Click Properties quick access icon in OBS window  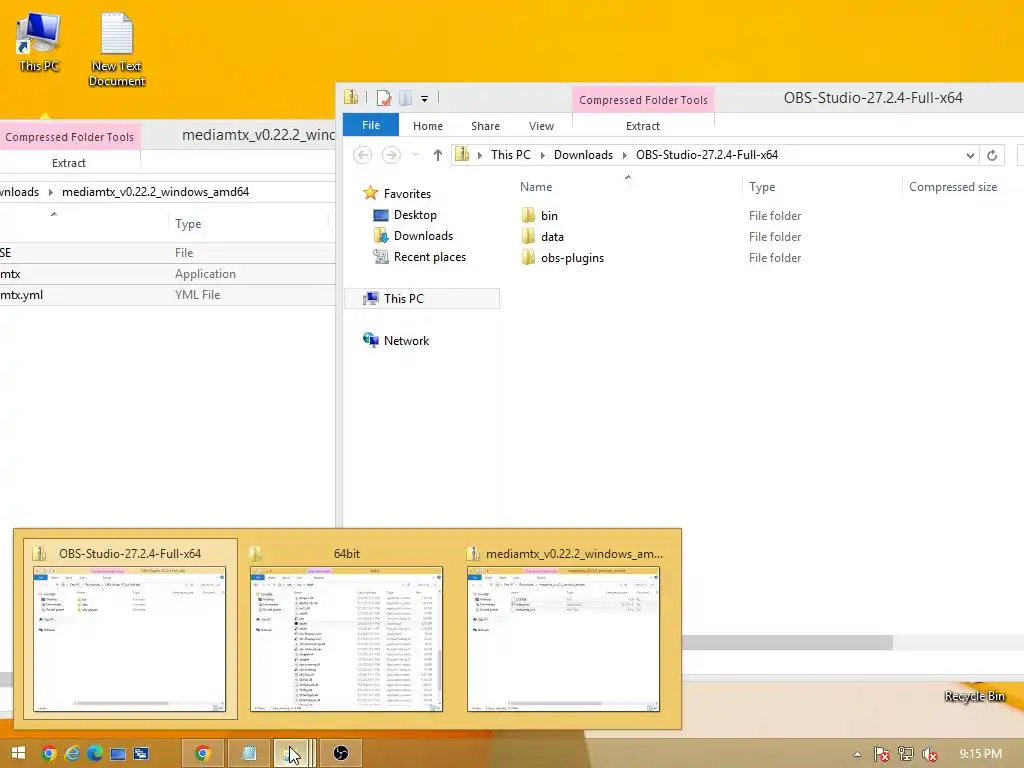pos(384,98)
